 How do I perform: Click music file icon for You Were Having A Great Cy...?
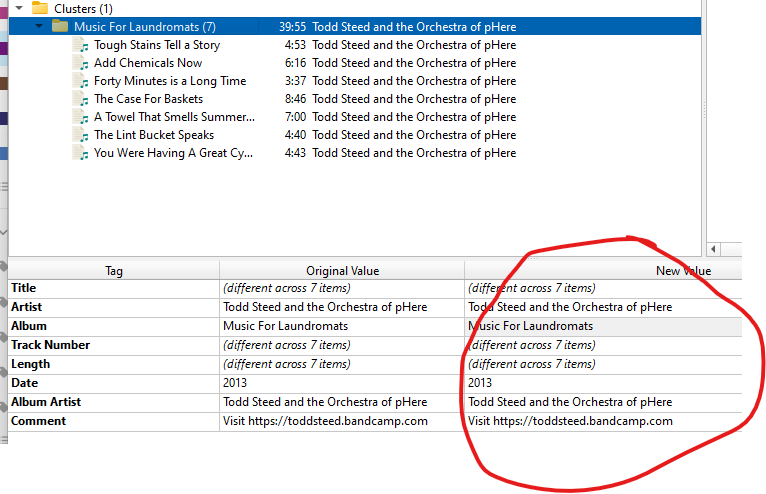point(81,153)
